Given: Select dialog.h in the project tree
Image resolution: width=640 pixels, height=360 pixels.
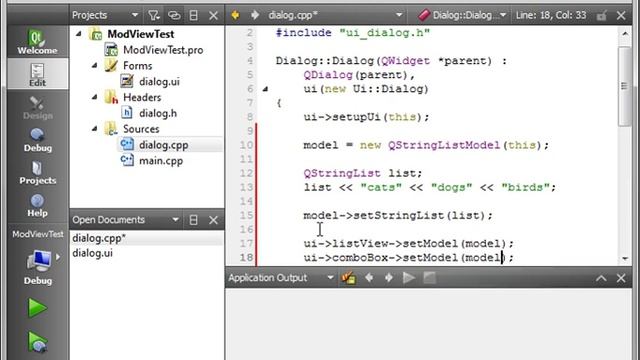Looking at the screenshot, I should click(158, 113).
